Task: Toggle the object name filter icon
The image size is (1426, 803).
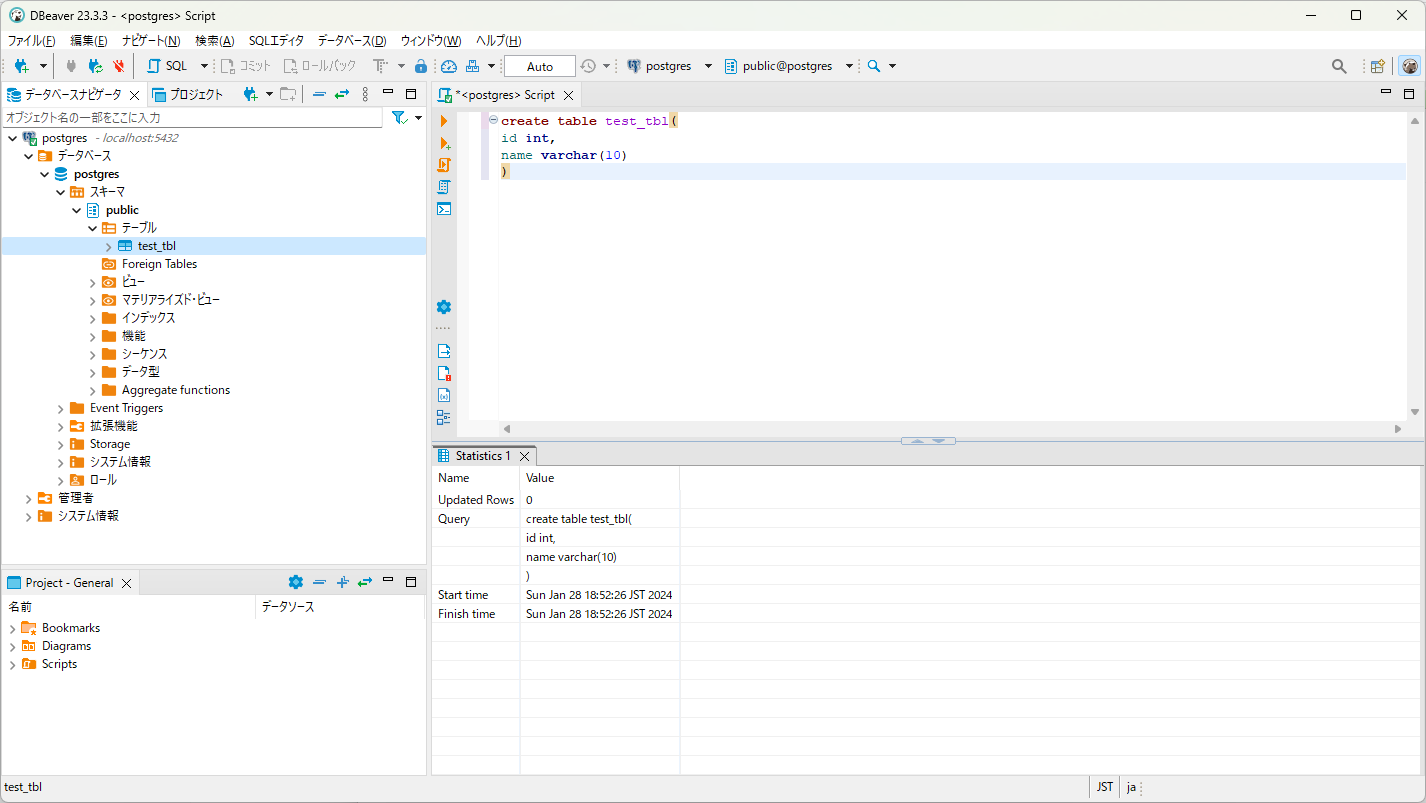Action: (x=397, y=117)
